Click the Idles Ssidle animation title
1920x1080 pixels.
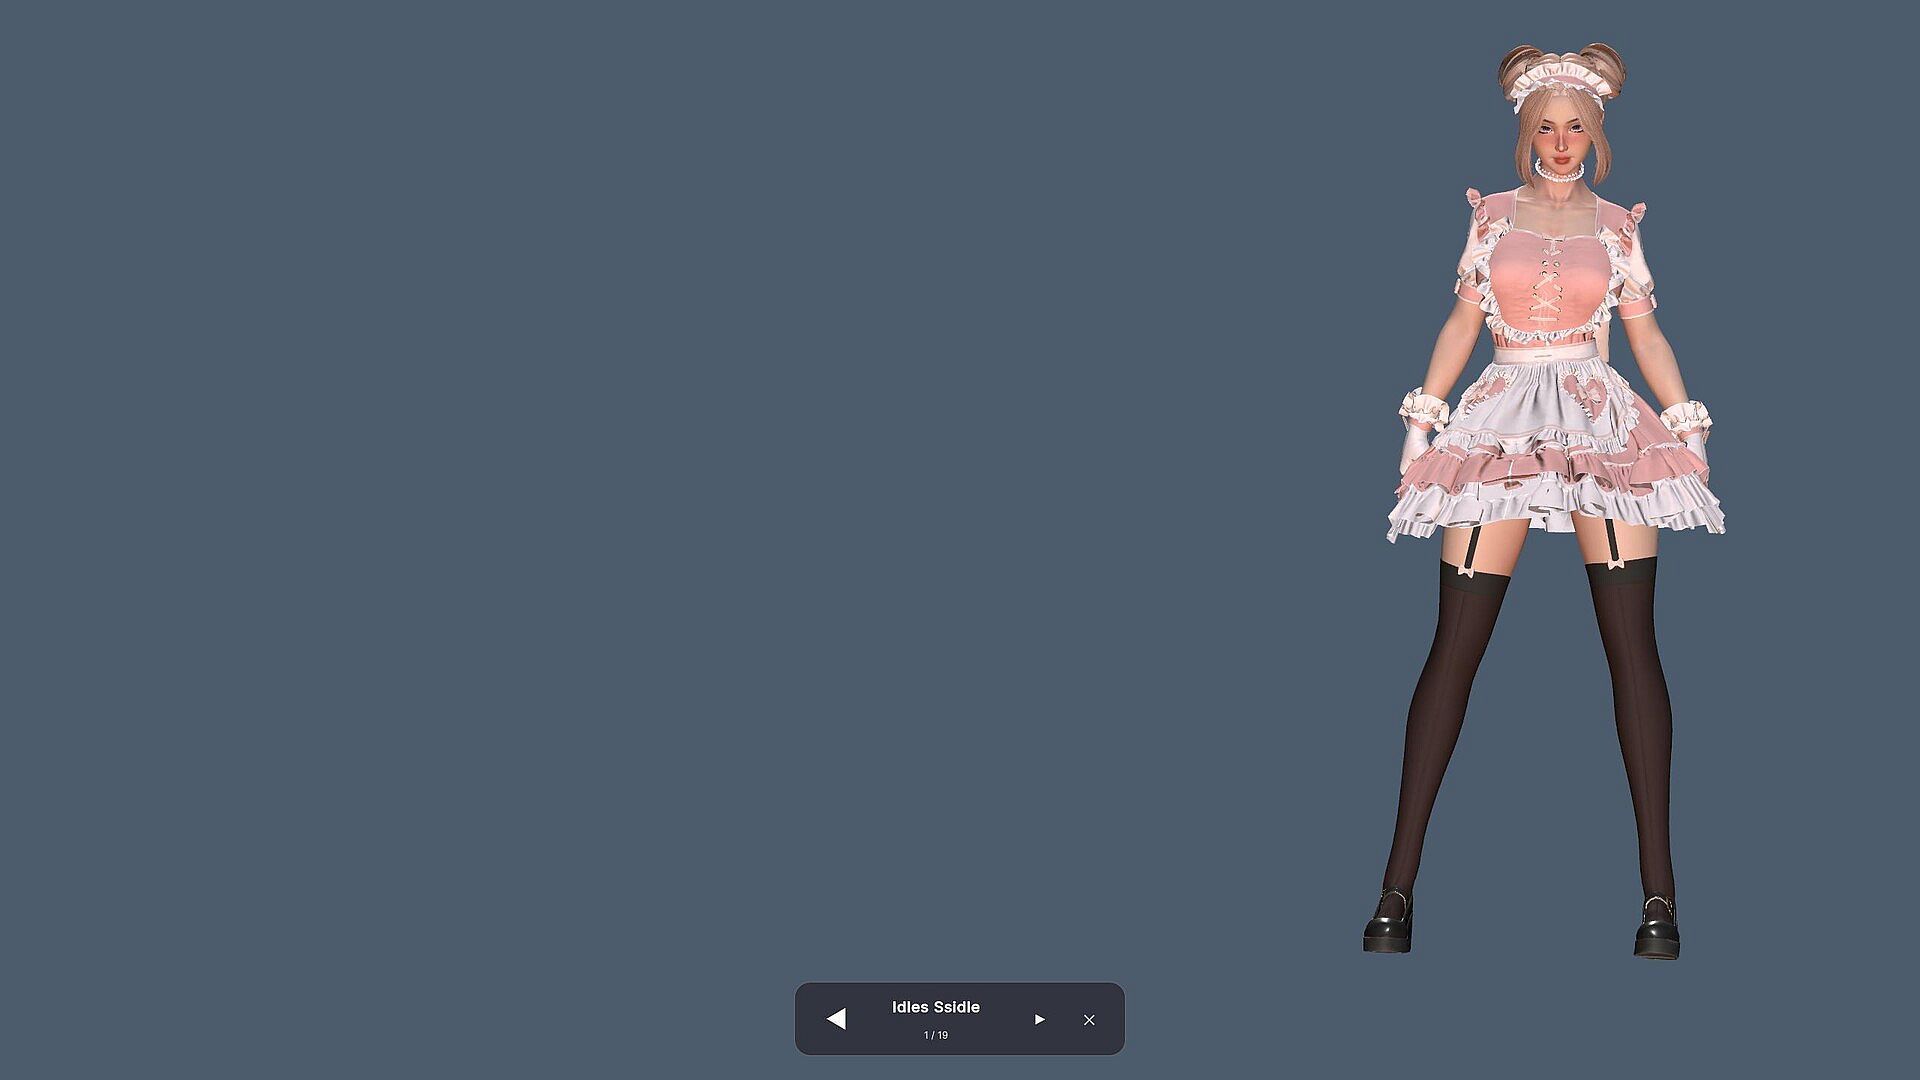935,1007
